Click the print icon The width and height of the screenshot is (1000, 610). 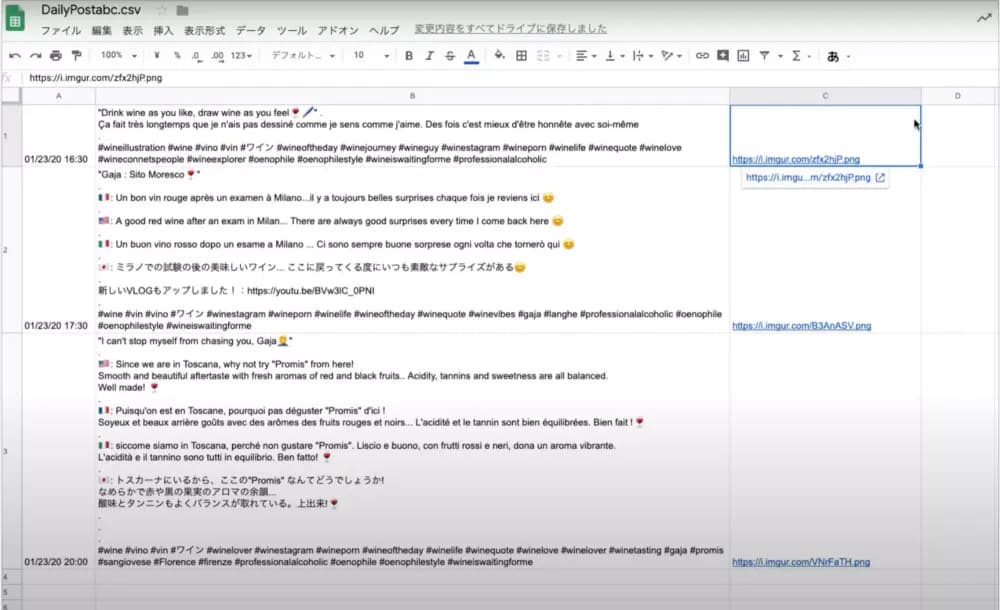click(x=55, y=55)
